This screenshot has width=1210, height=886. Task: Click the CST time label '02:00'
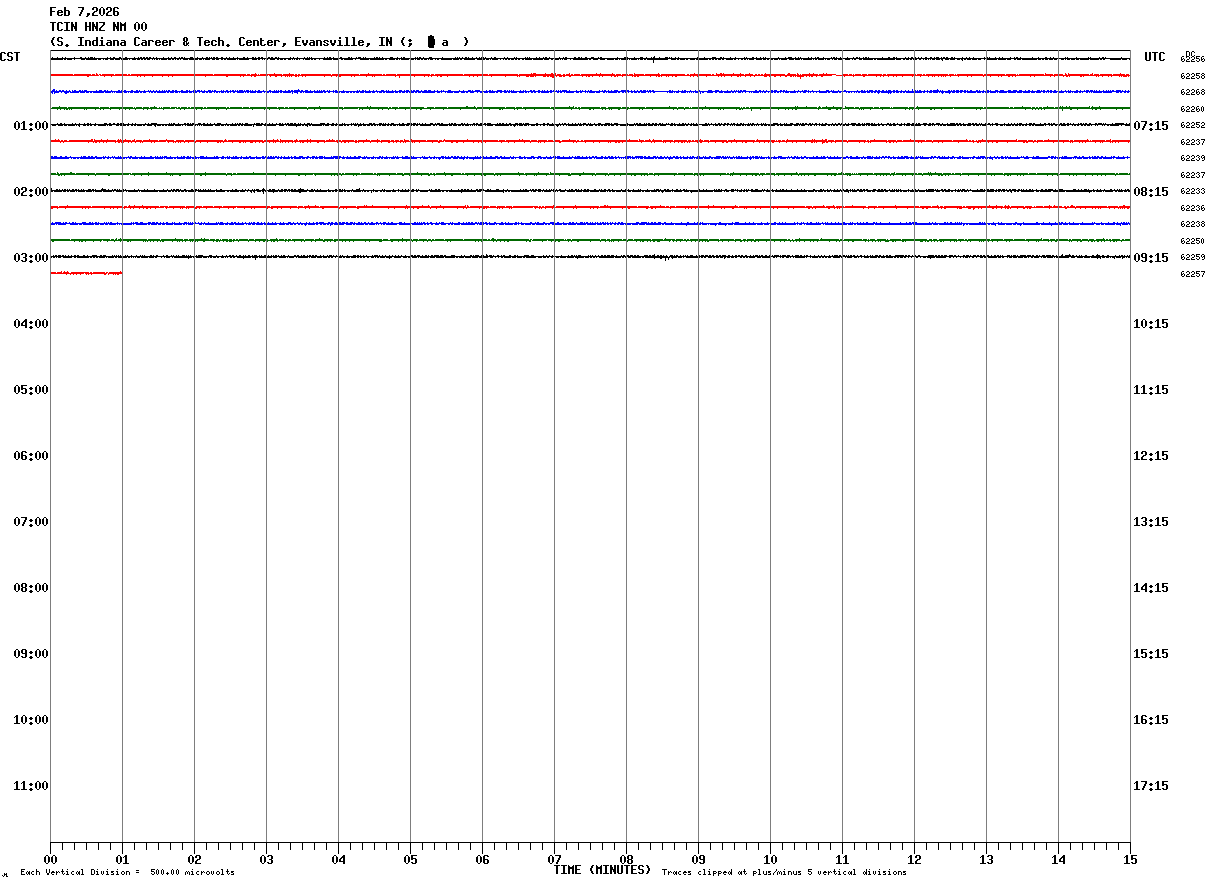point(31,192)
